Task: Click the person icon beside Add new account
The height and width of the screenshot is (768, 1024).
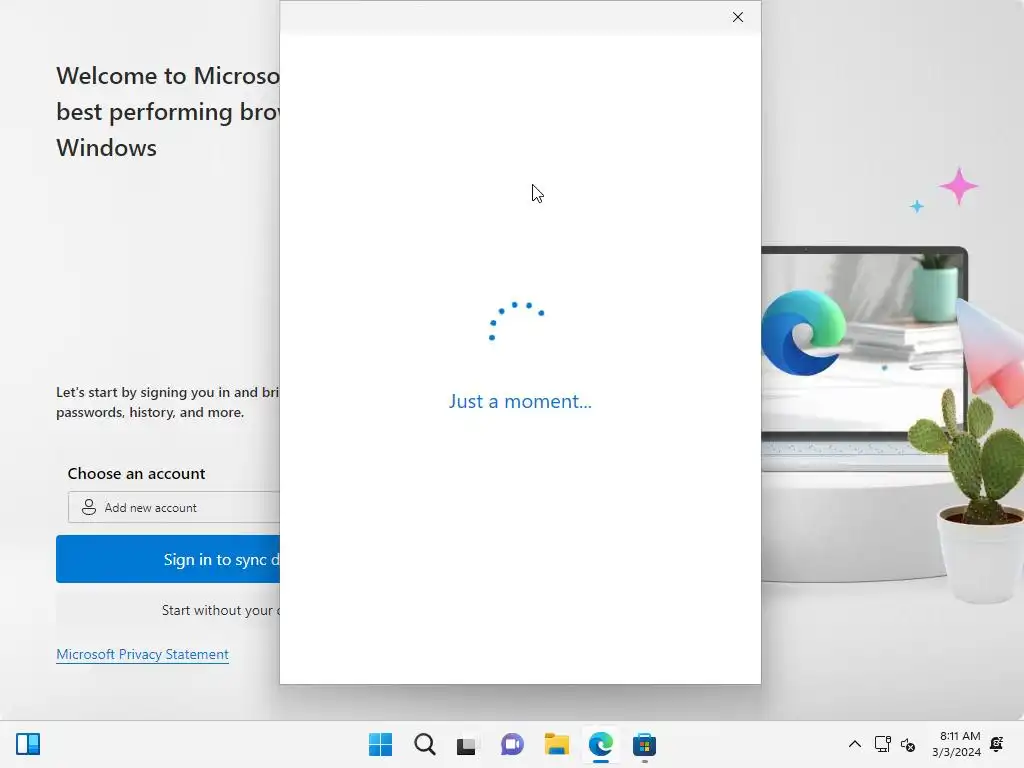Action: pyautogui.click(x=89, y=507)
